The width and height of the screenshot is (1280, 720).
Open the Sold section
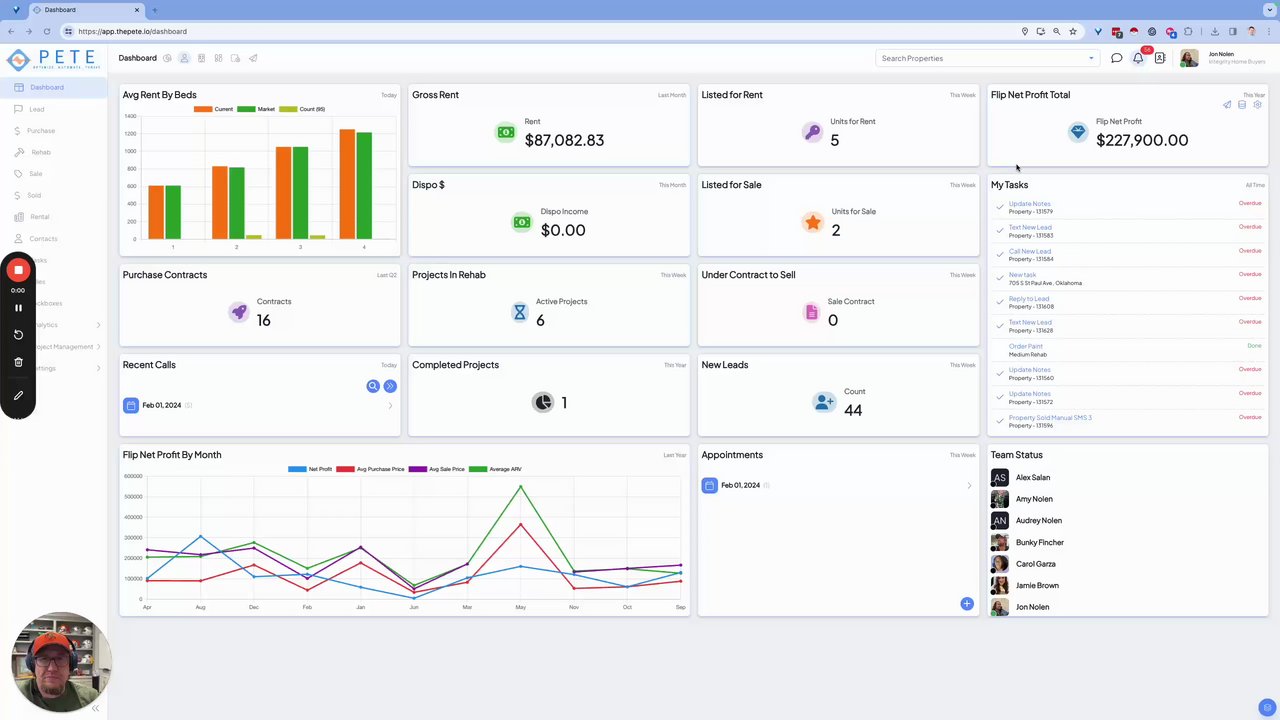(x=34, y=195)
